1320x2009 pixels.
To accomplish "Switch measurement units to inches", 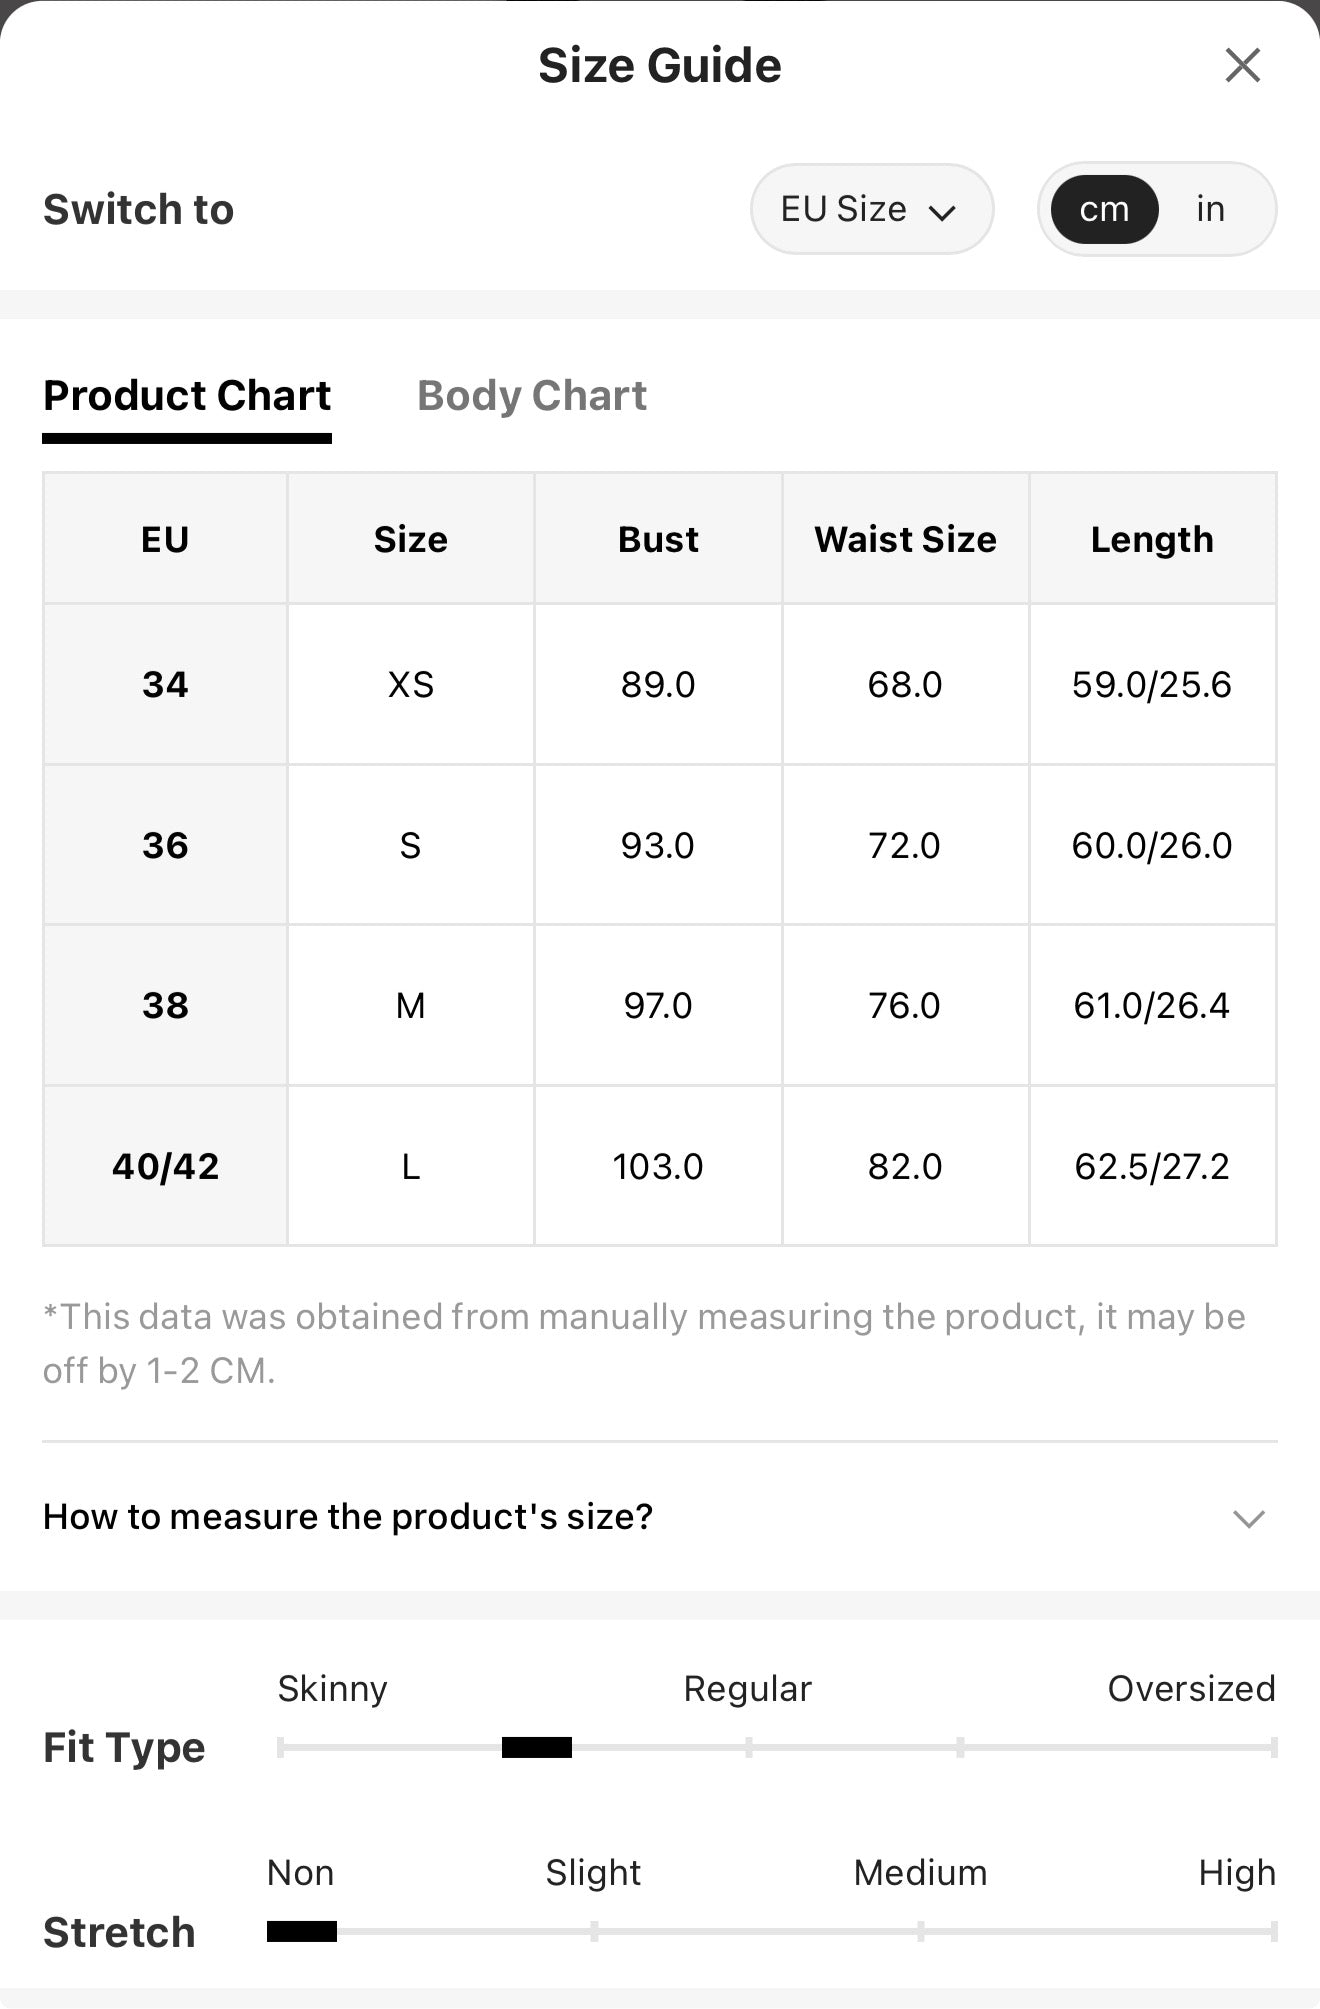I will [1210, 209].
